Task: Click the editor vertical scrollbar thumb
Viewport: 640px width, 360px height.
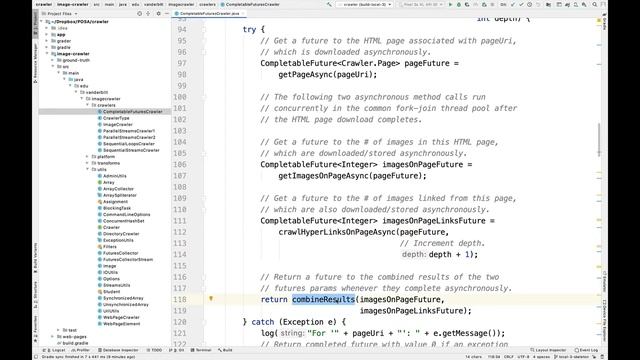Action: pyautogui.click(x=599, y=140)
